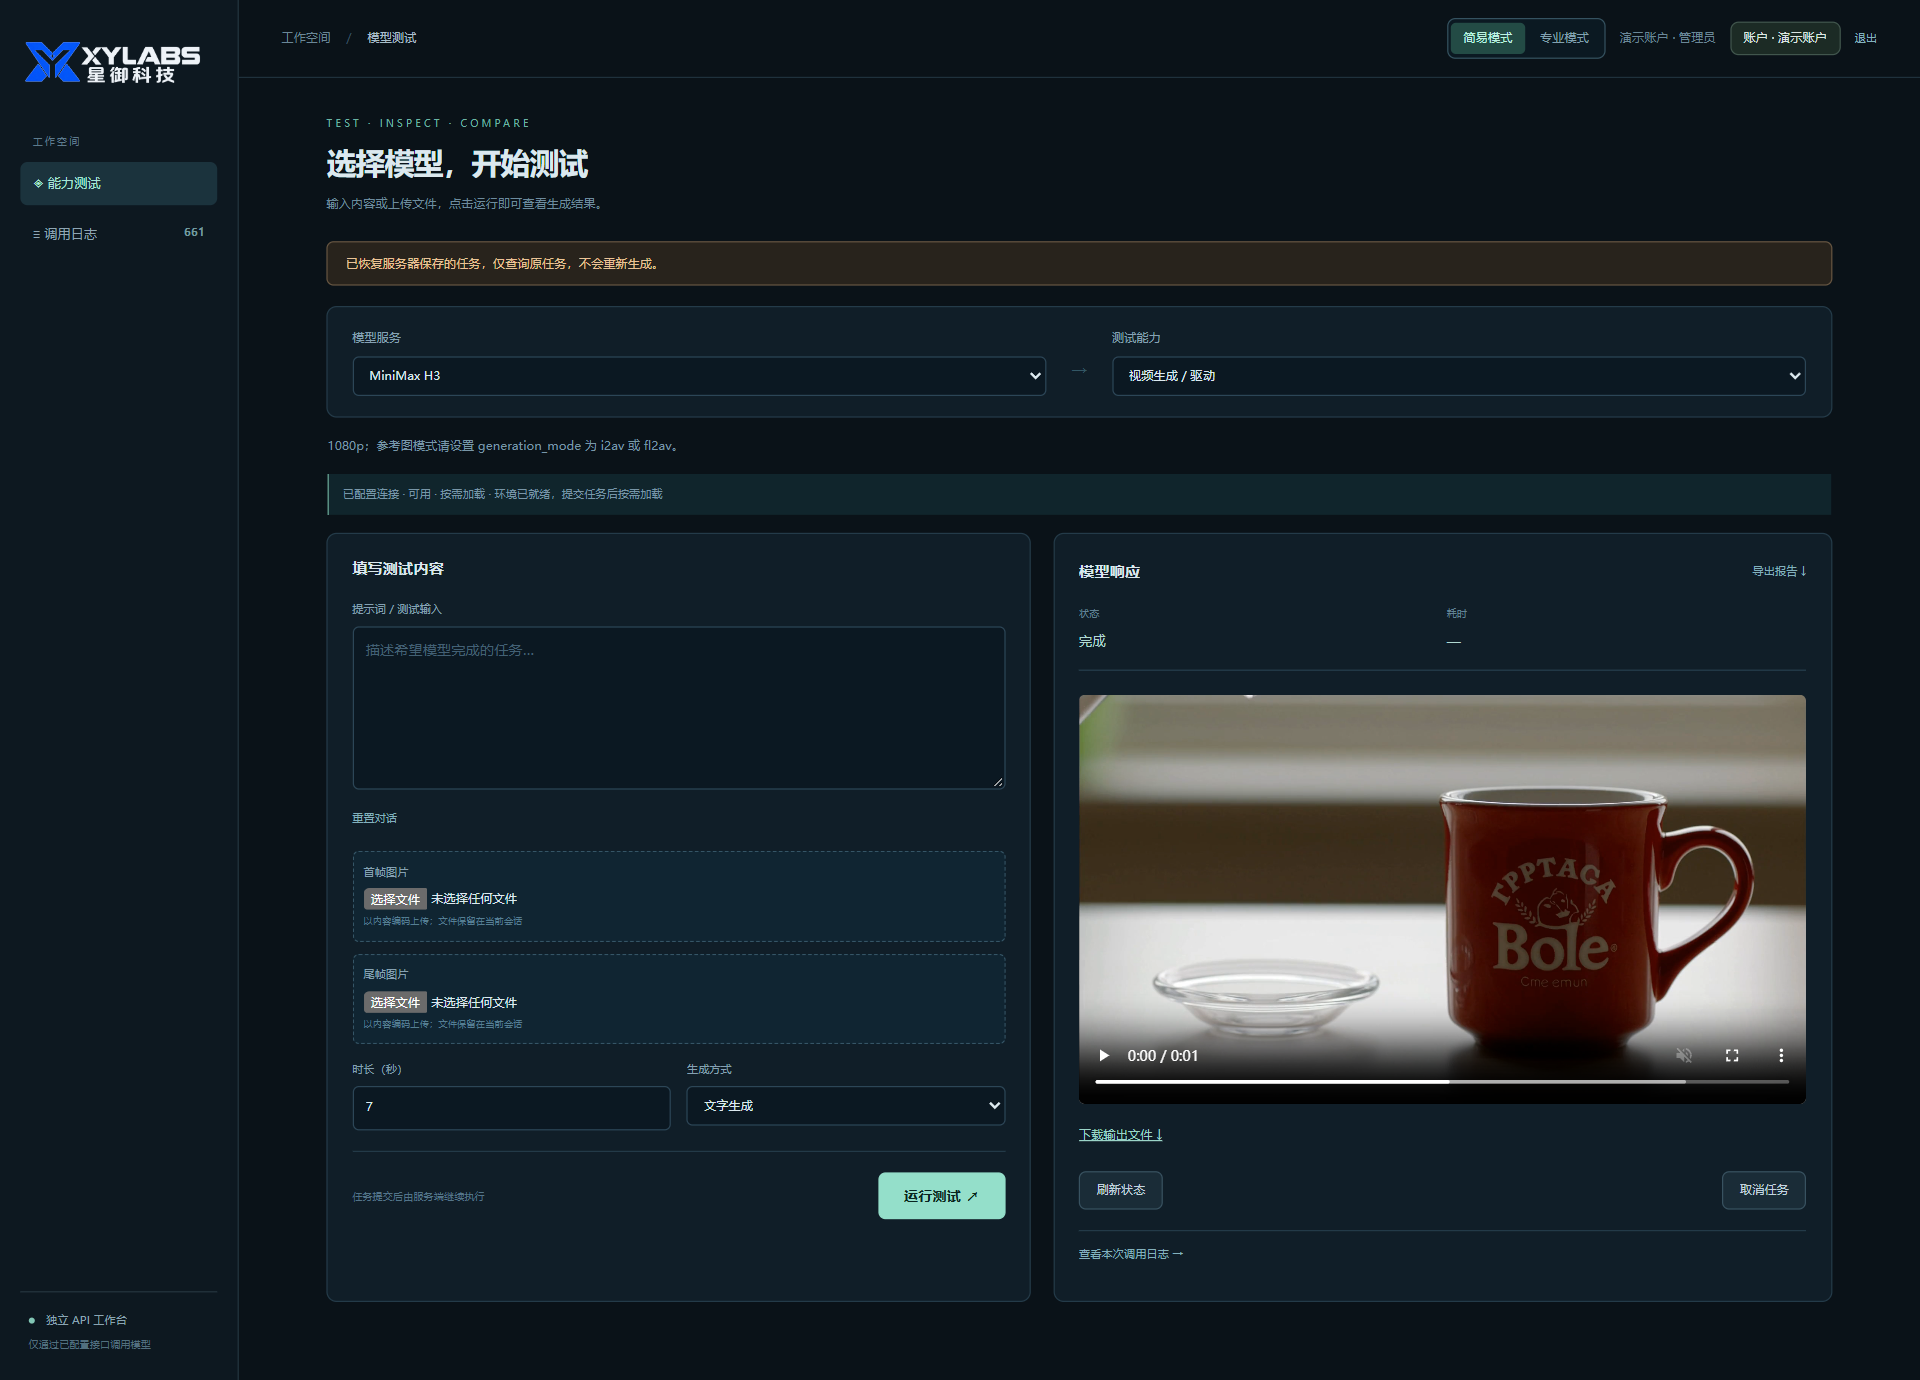
Task: Click 重置对话
Action: click(374, 818)
